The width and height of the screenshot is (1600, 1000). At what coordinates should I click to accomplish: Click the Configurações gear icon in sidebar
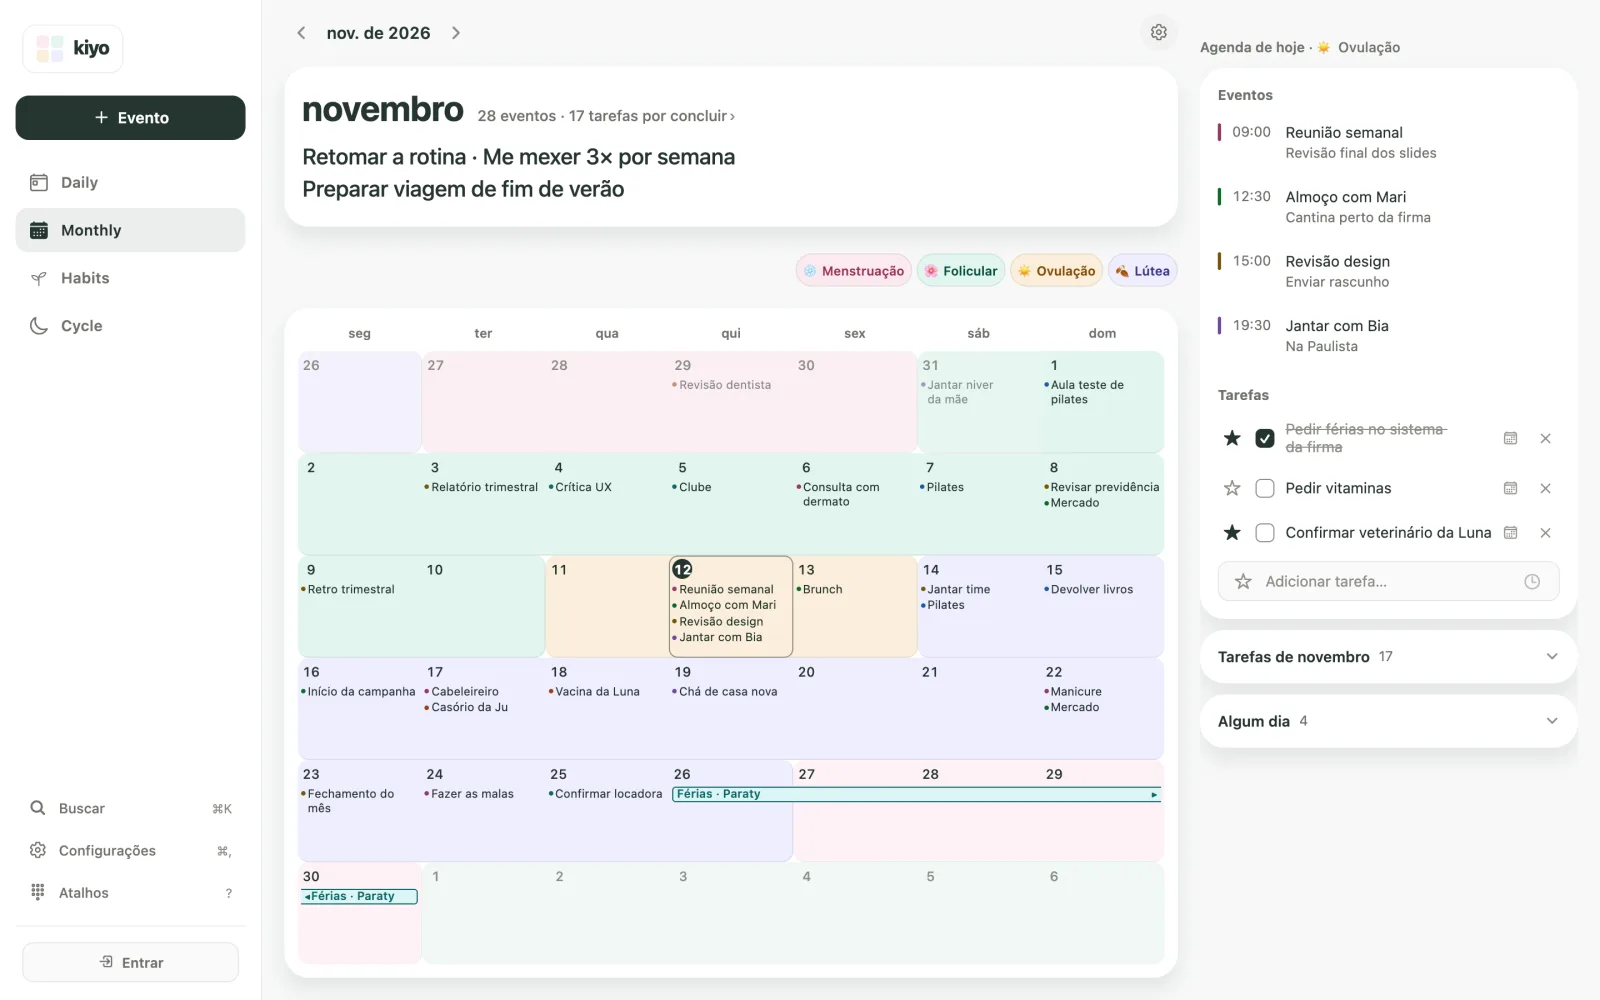click(x=38, y=850)
